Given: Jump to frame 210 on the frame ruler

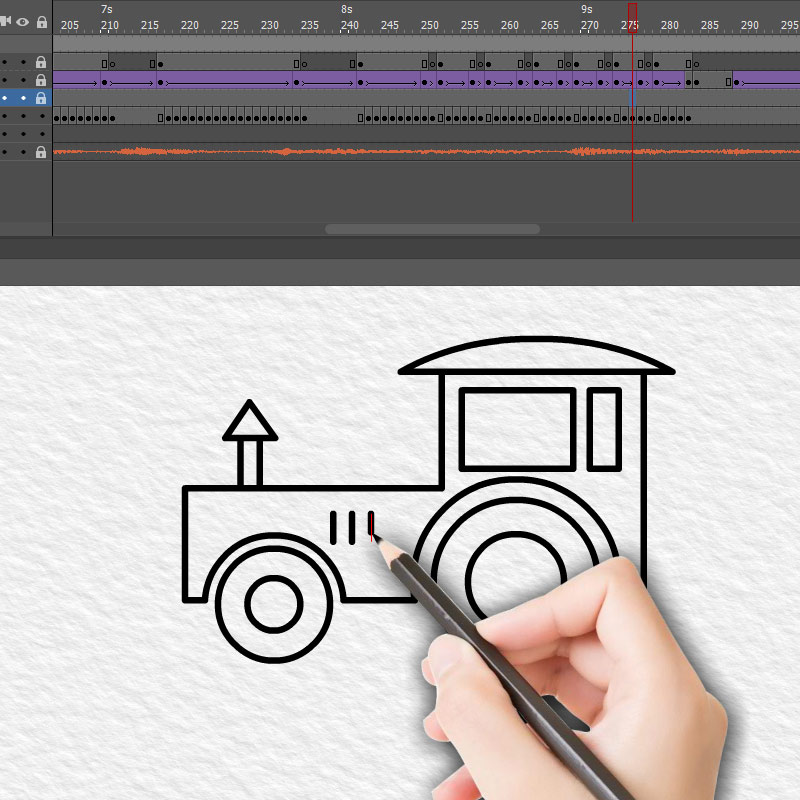Looking at the screenshot, I should [x=110, y=25].
